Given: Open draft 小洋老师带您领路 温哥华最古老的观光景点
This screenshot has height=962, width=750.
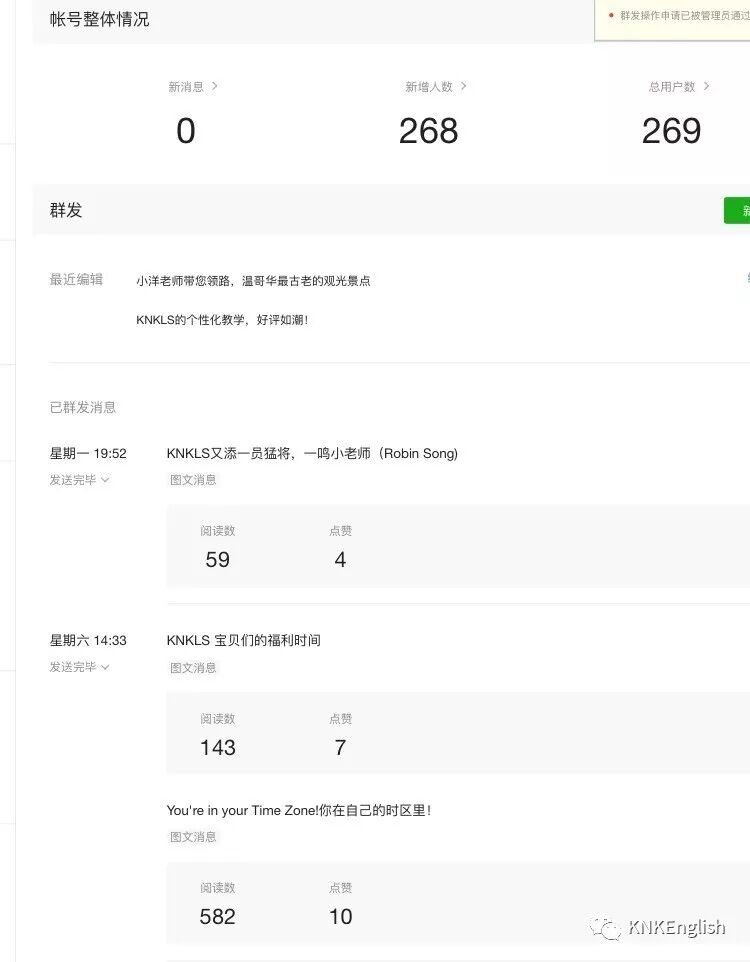Looking at the screenshot, I should tap(253, 281).
